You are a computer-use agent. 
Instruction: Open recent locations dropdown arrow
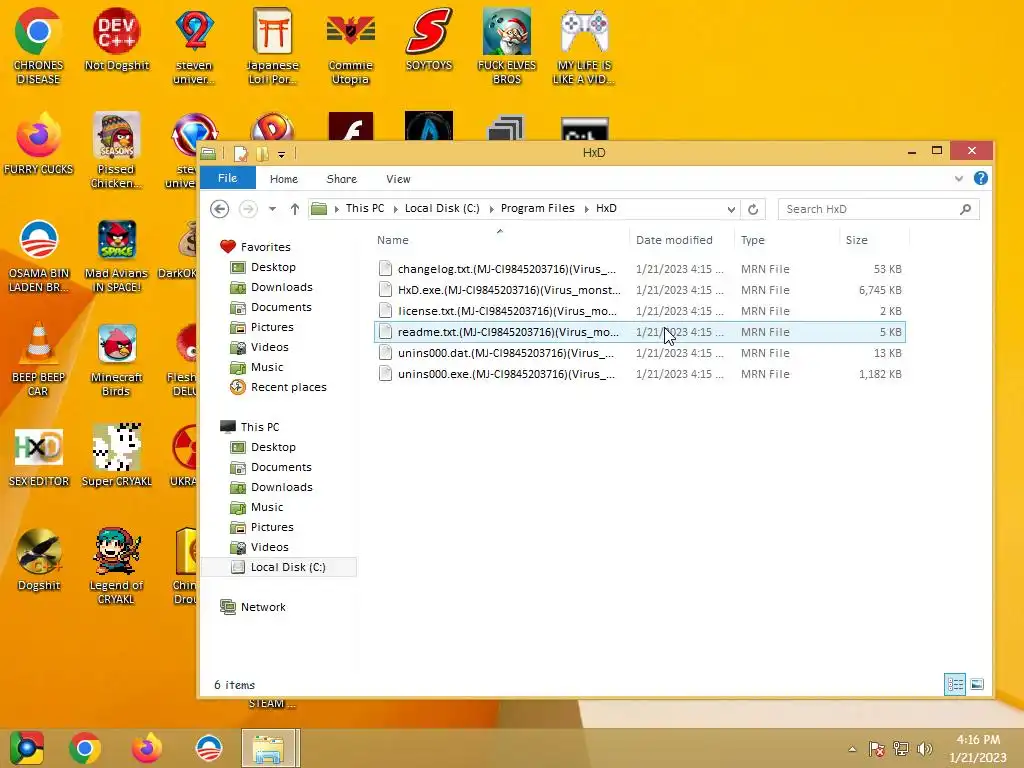272,209
